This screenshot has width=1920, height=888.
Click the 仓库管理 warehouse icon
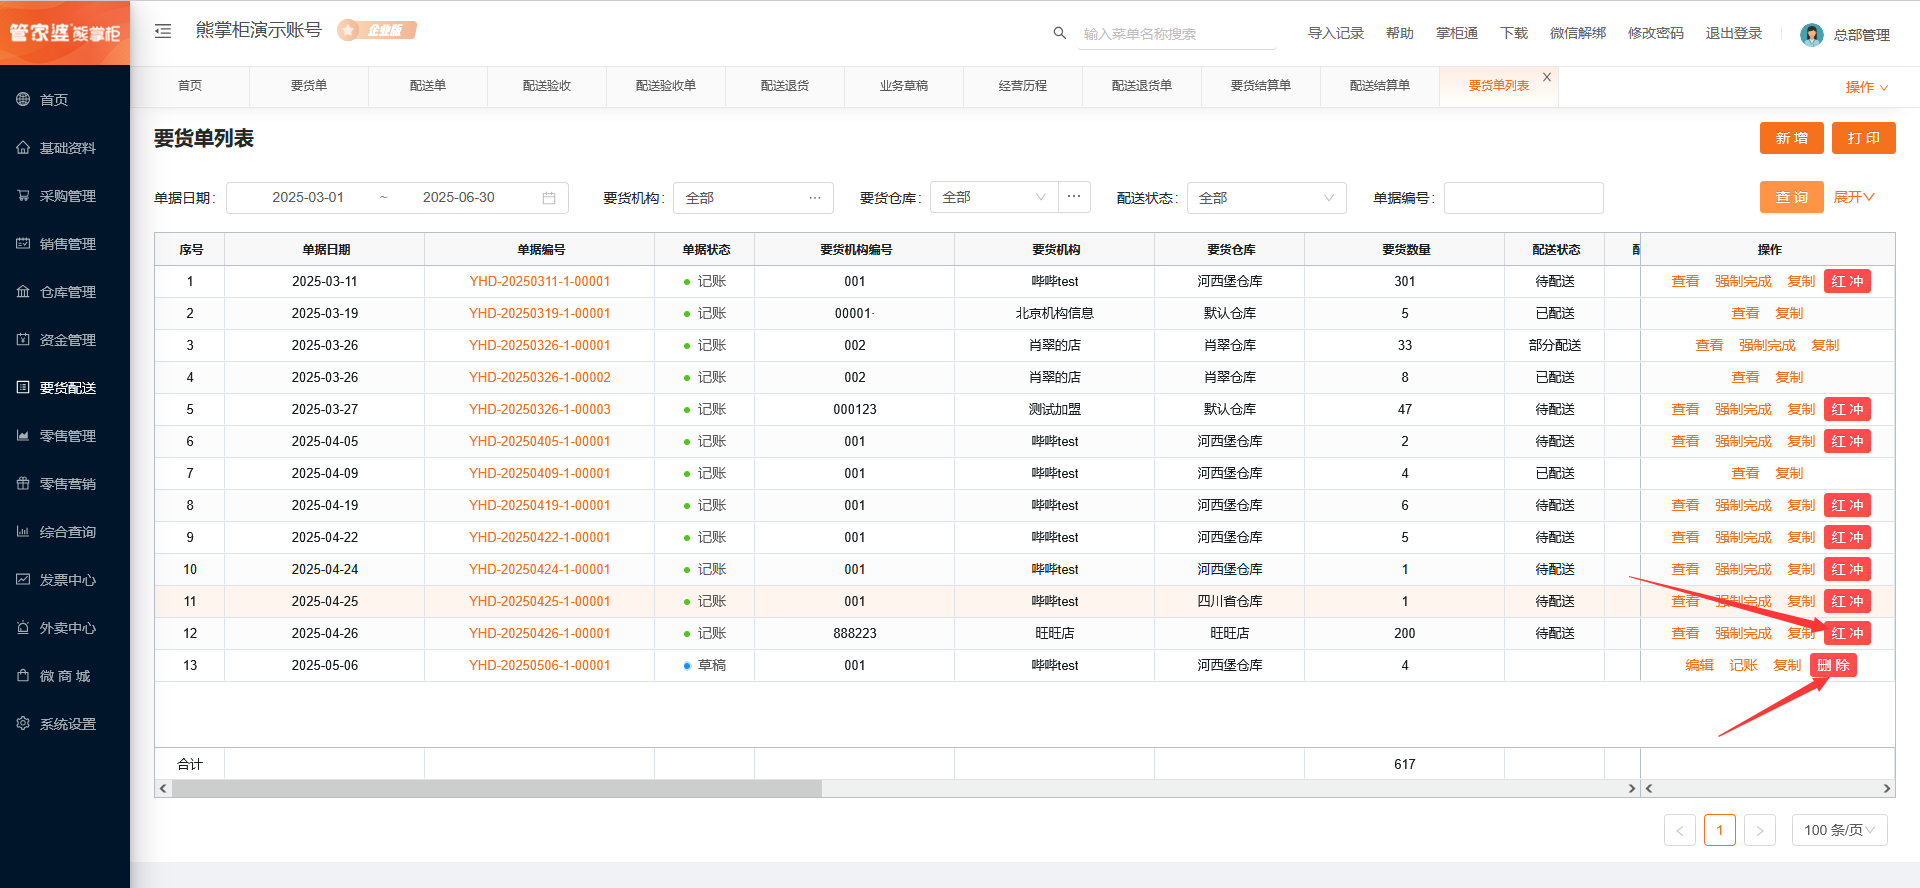click(x=23, y=291)
